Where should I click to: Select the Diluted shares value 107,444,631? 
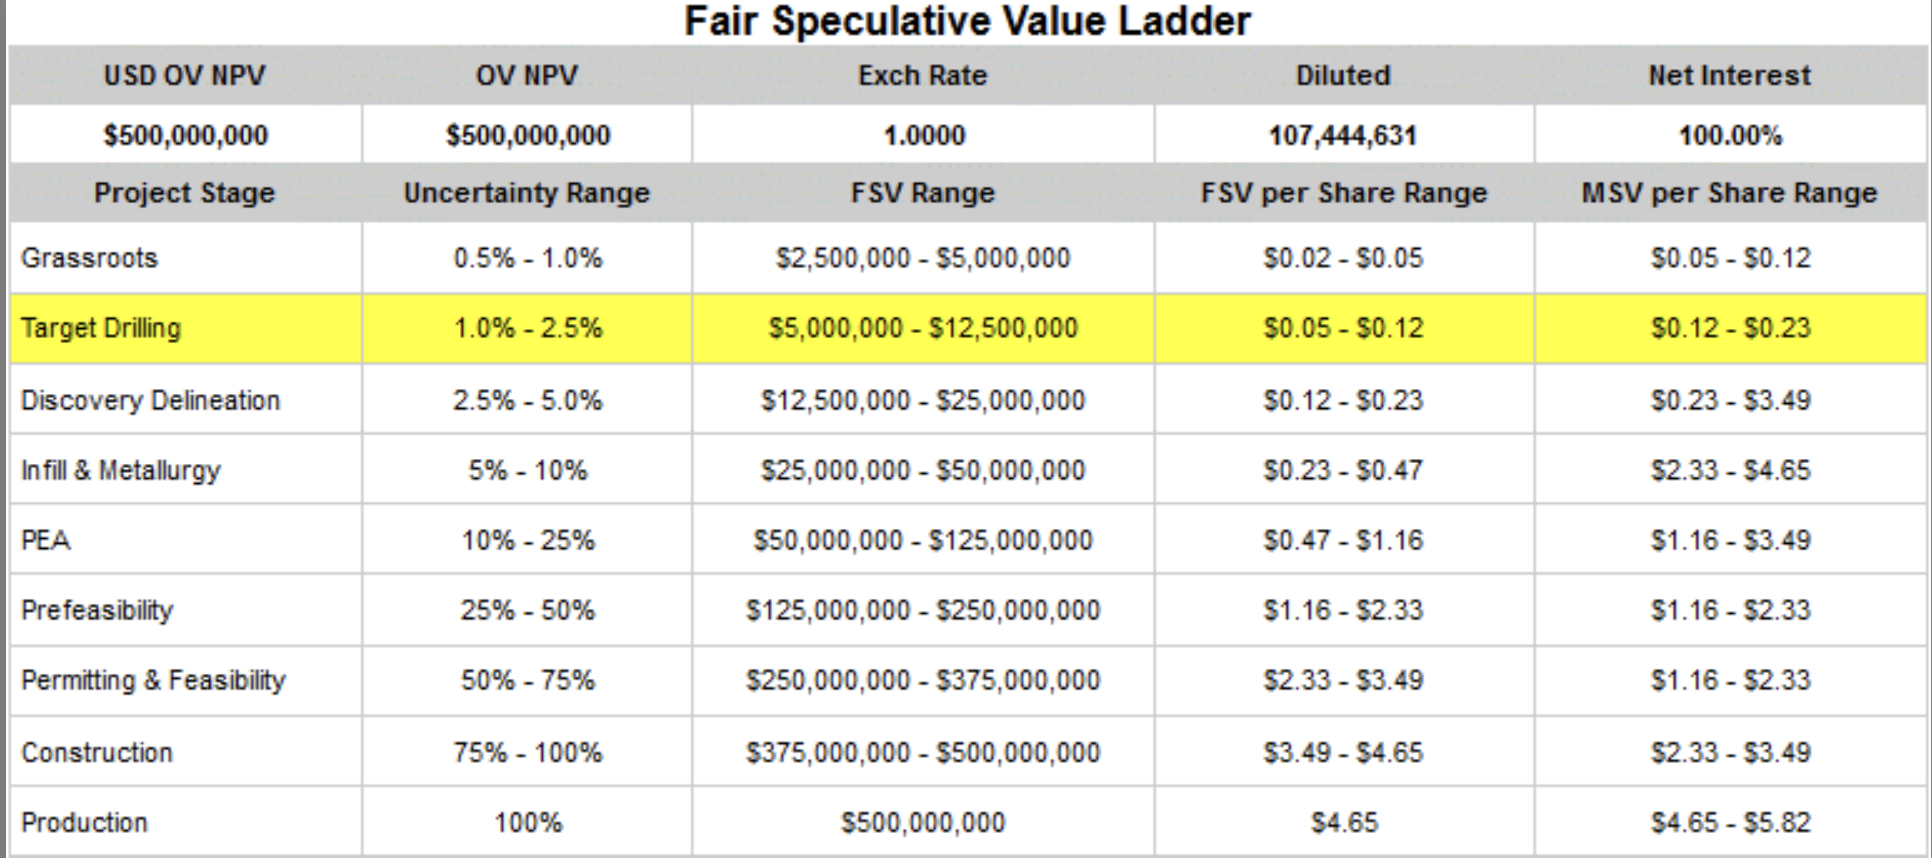pos(1343,135)
